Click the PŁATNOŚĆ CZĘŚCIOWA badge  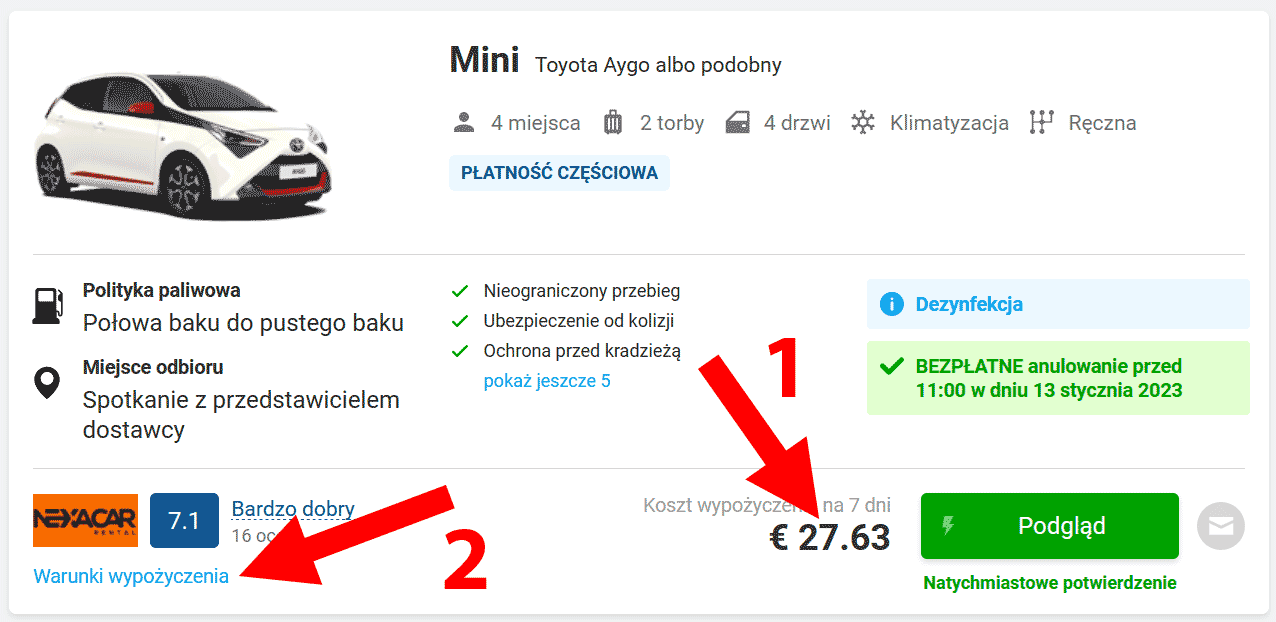(559, 173)
